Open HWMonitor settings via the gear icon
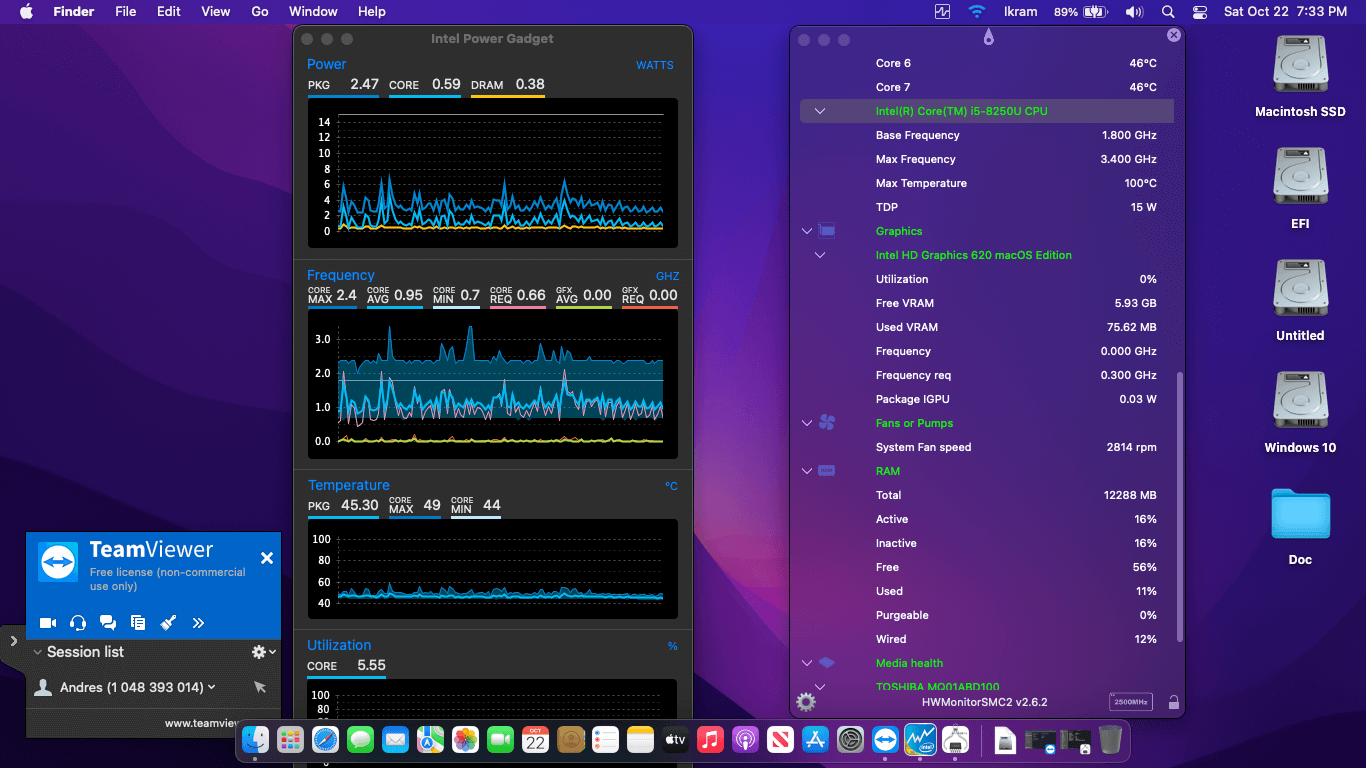 click(x=805, y=702)
